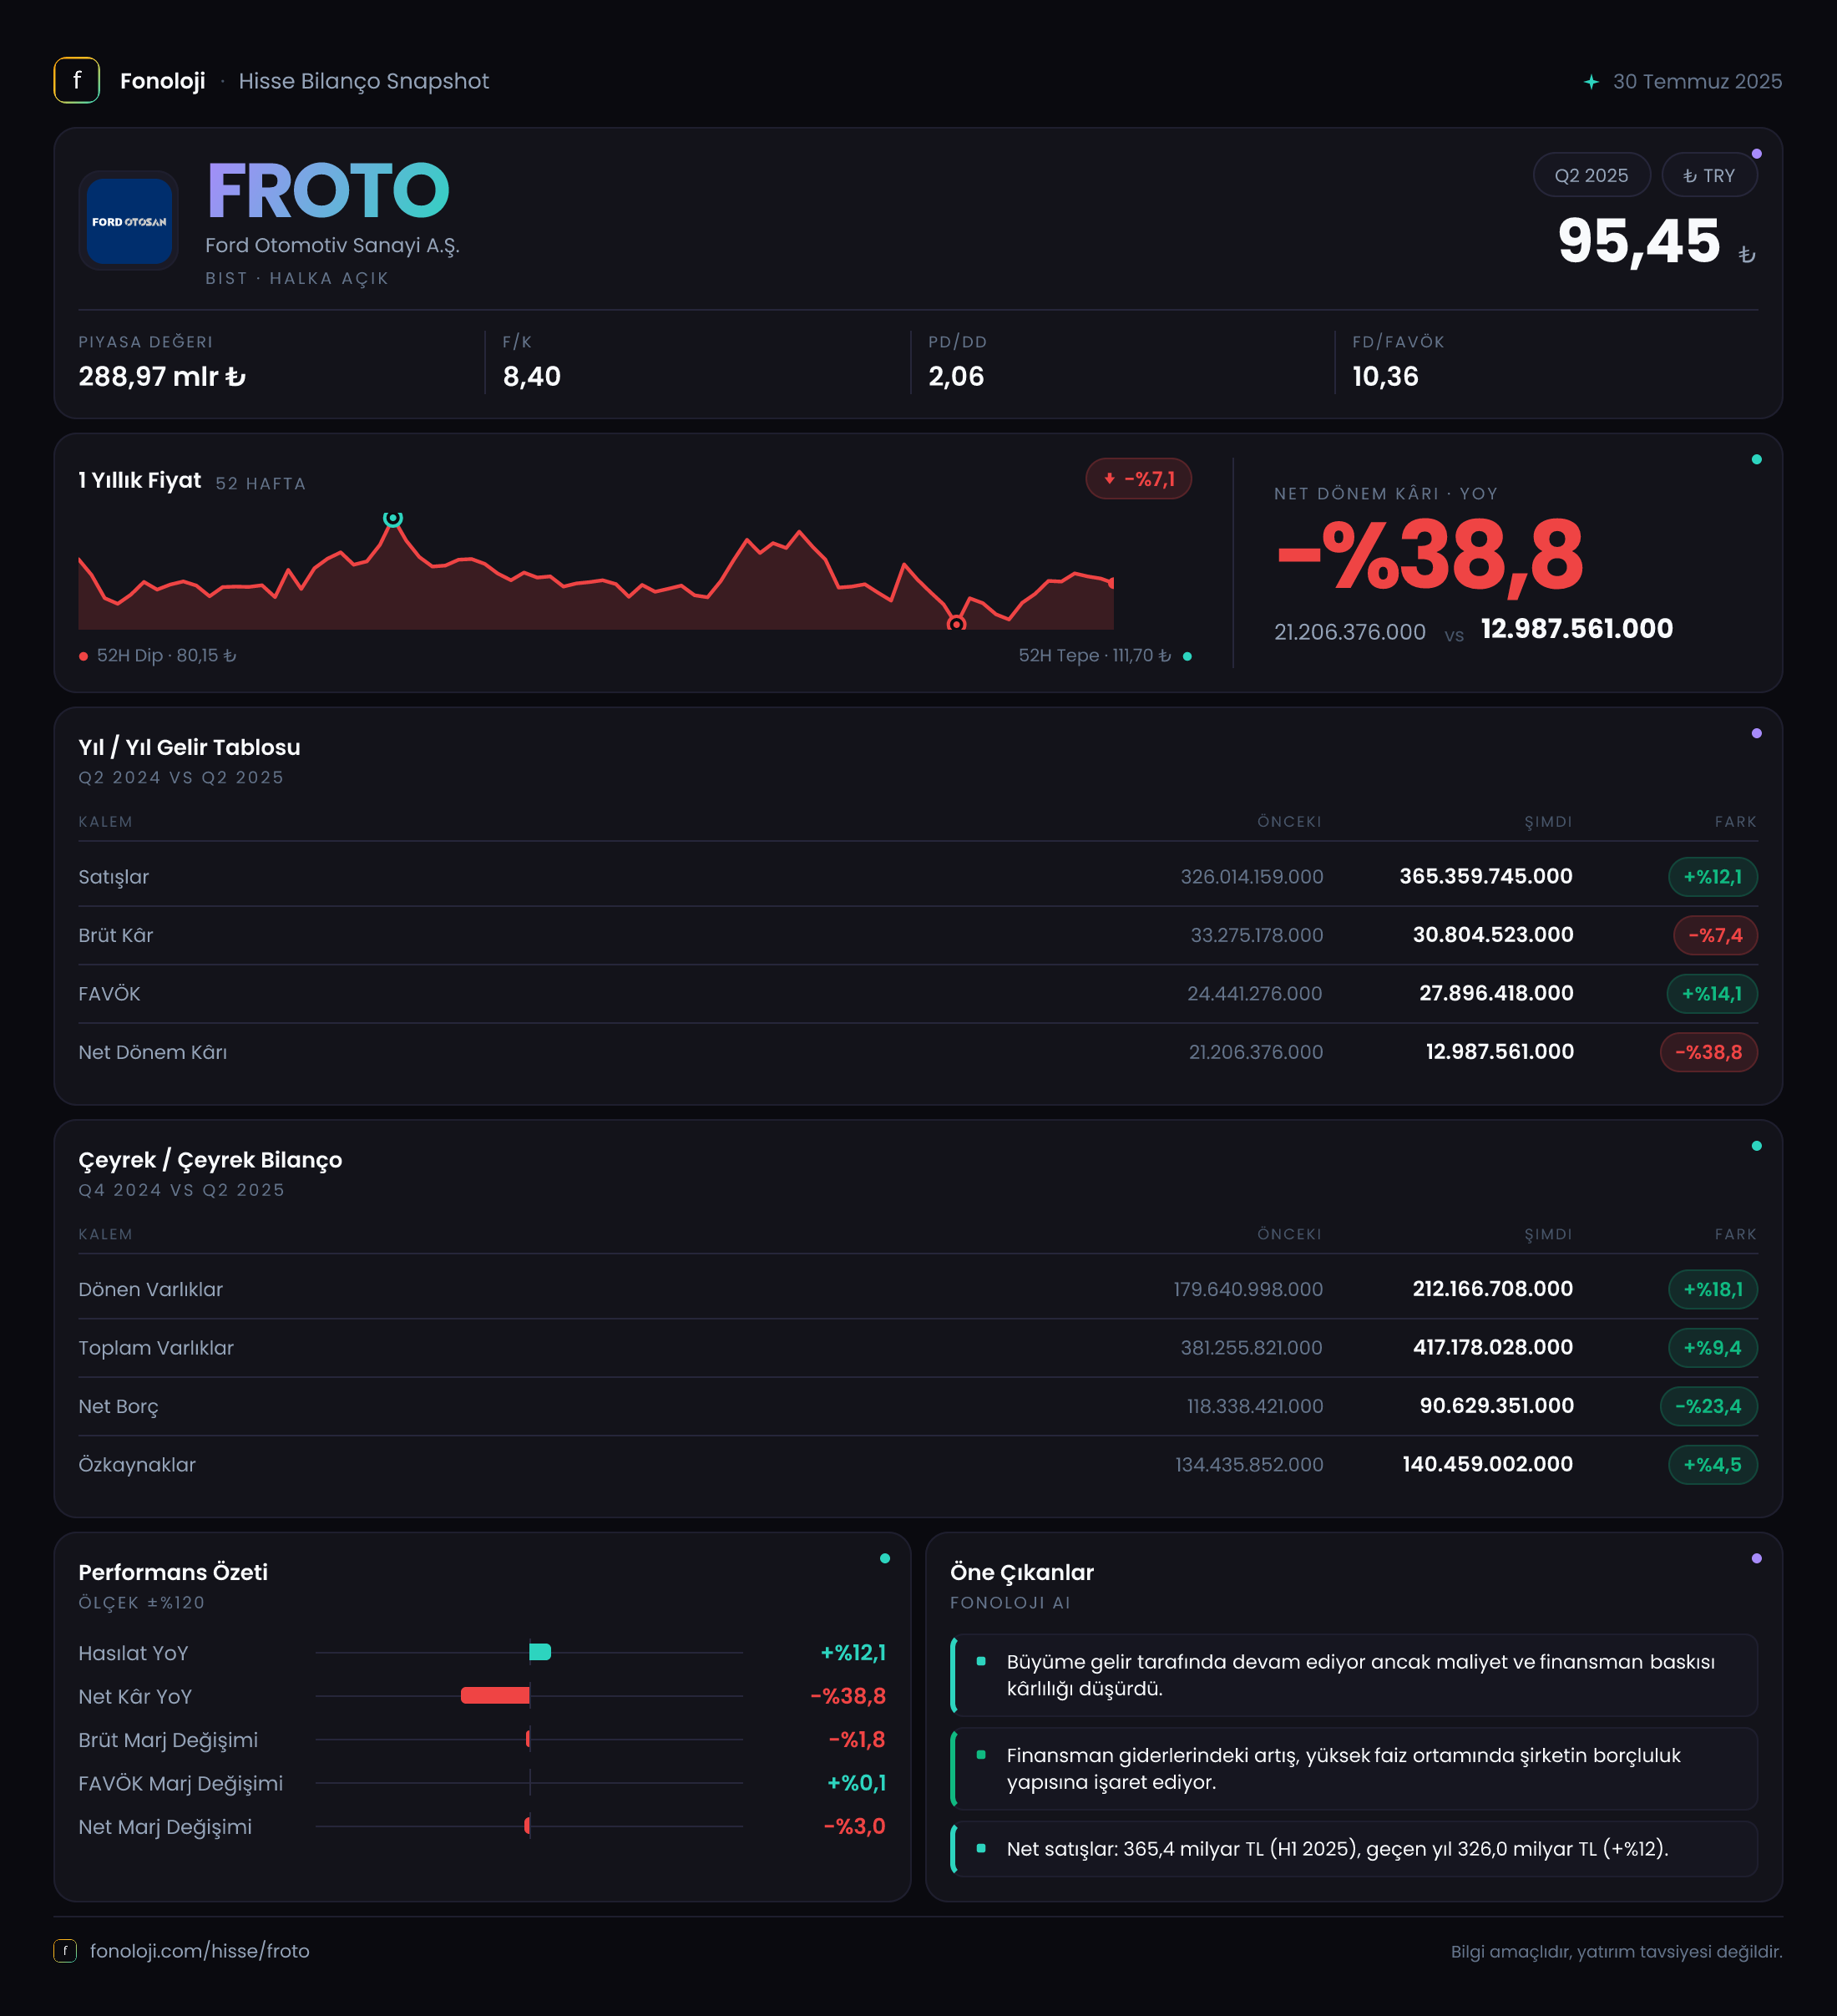
Task: Click the 'Bilgi amaçlıdır' disclaimer text
Action: tap(1616, 1951)
